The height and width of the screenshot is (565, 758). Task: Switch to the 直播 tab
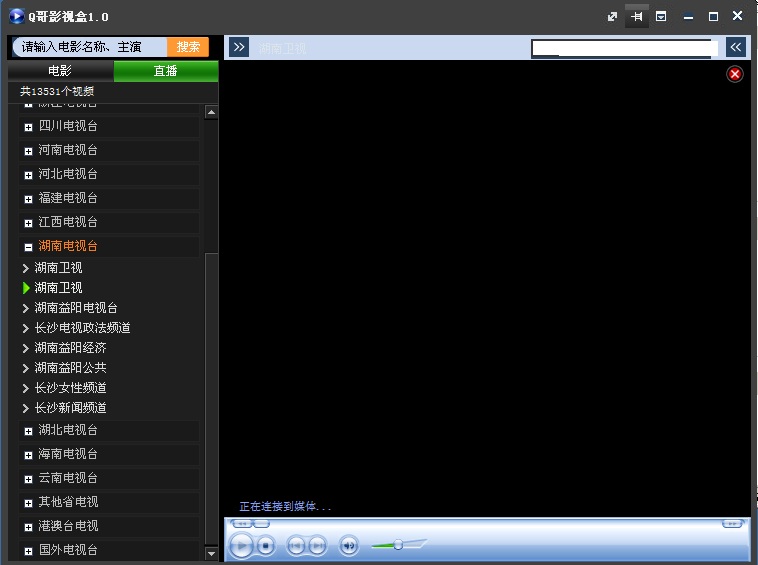(x=165, y=71)
